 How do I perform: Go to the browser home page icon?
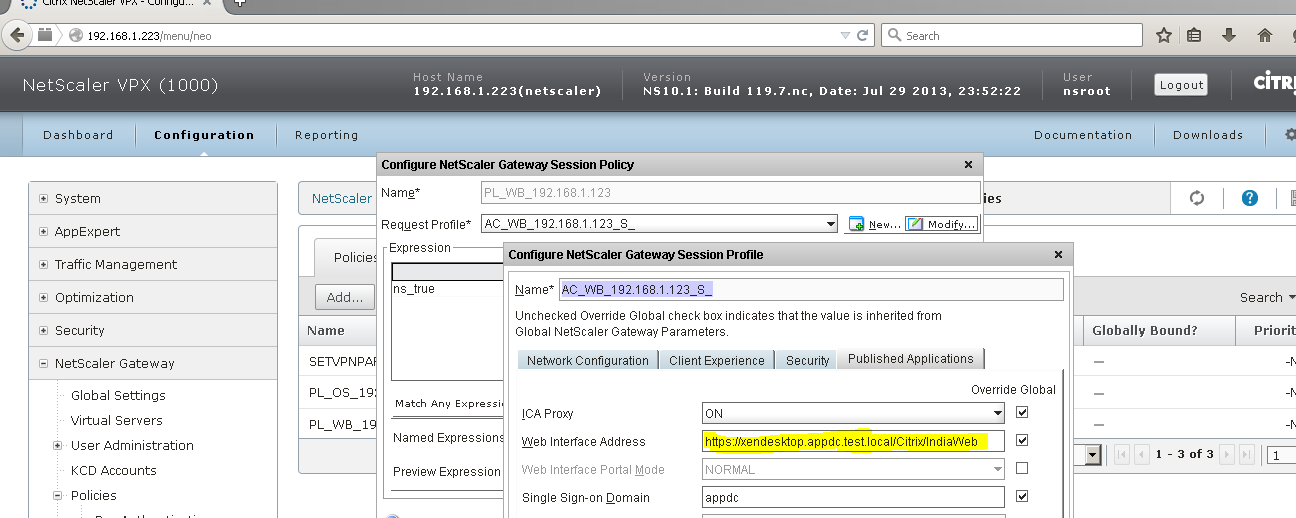(1265, 35)
